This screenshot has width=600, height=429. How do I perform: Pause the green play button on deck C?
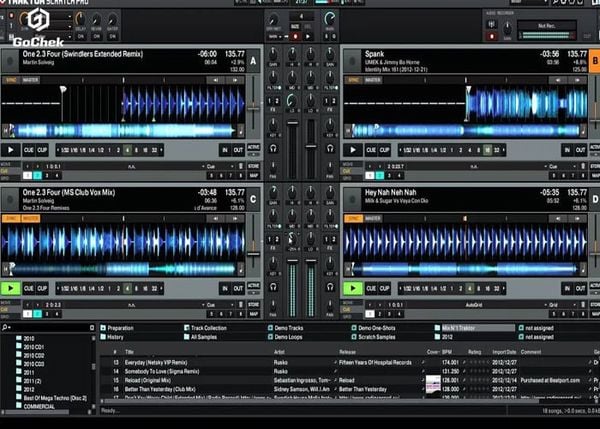pyautogui.click(x=11, y=288)
